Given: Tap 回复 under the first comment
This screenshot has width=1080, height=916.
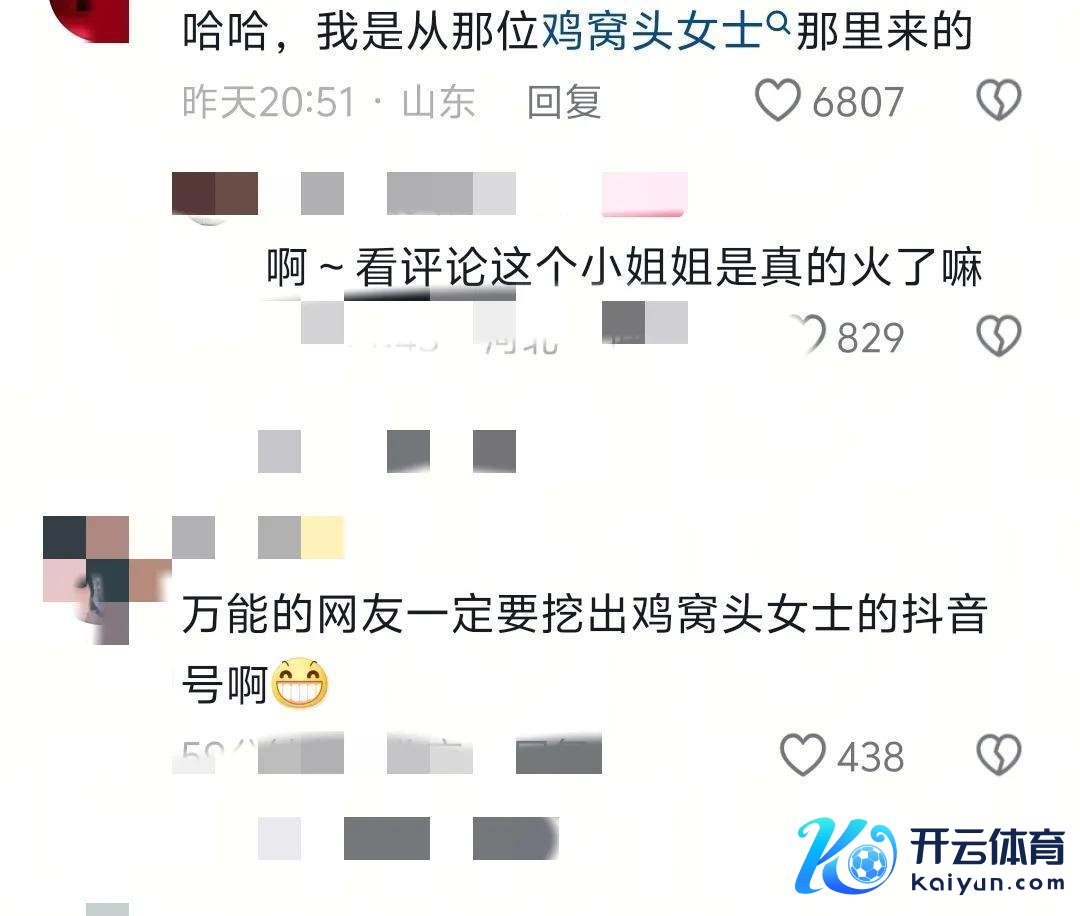Looking at the screenshot, I should (564, 102).
